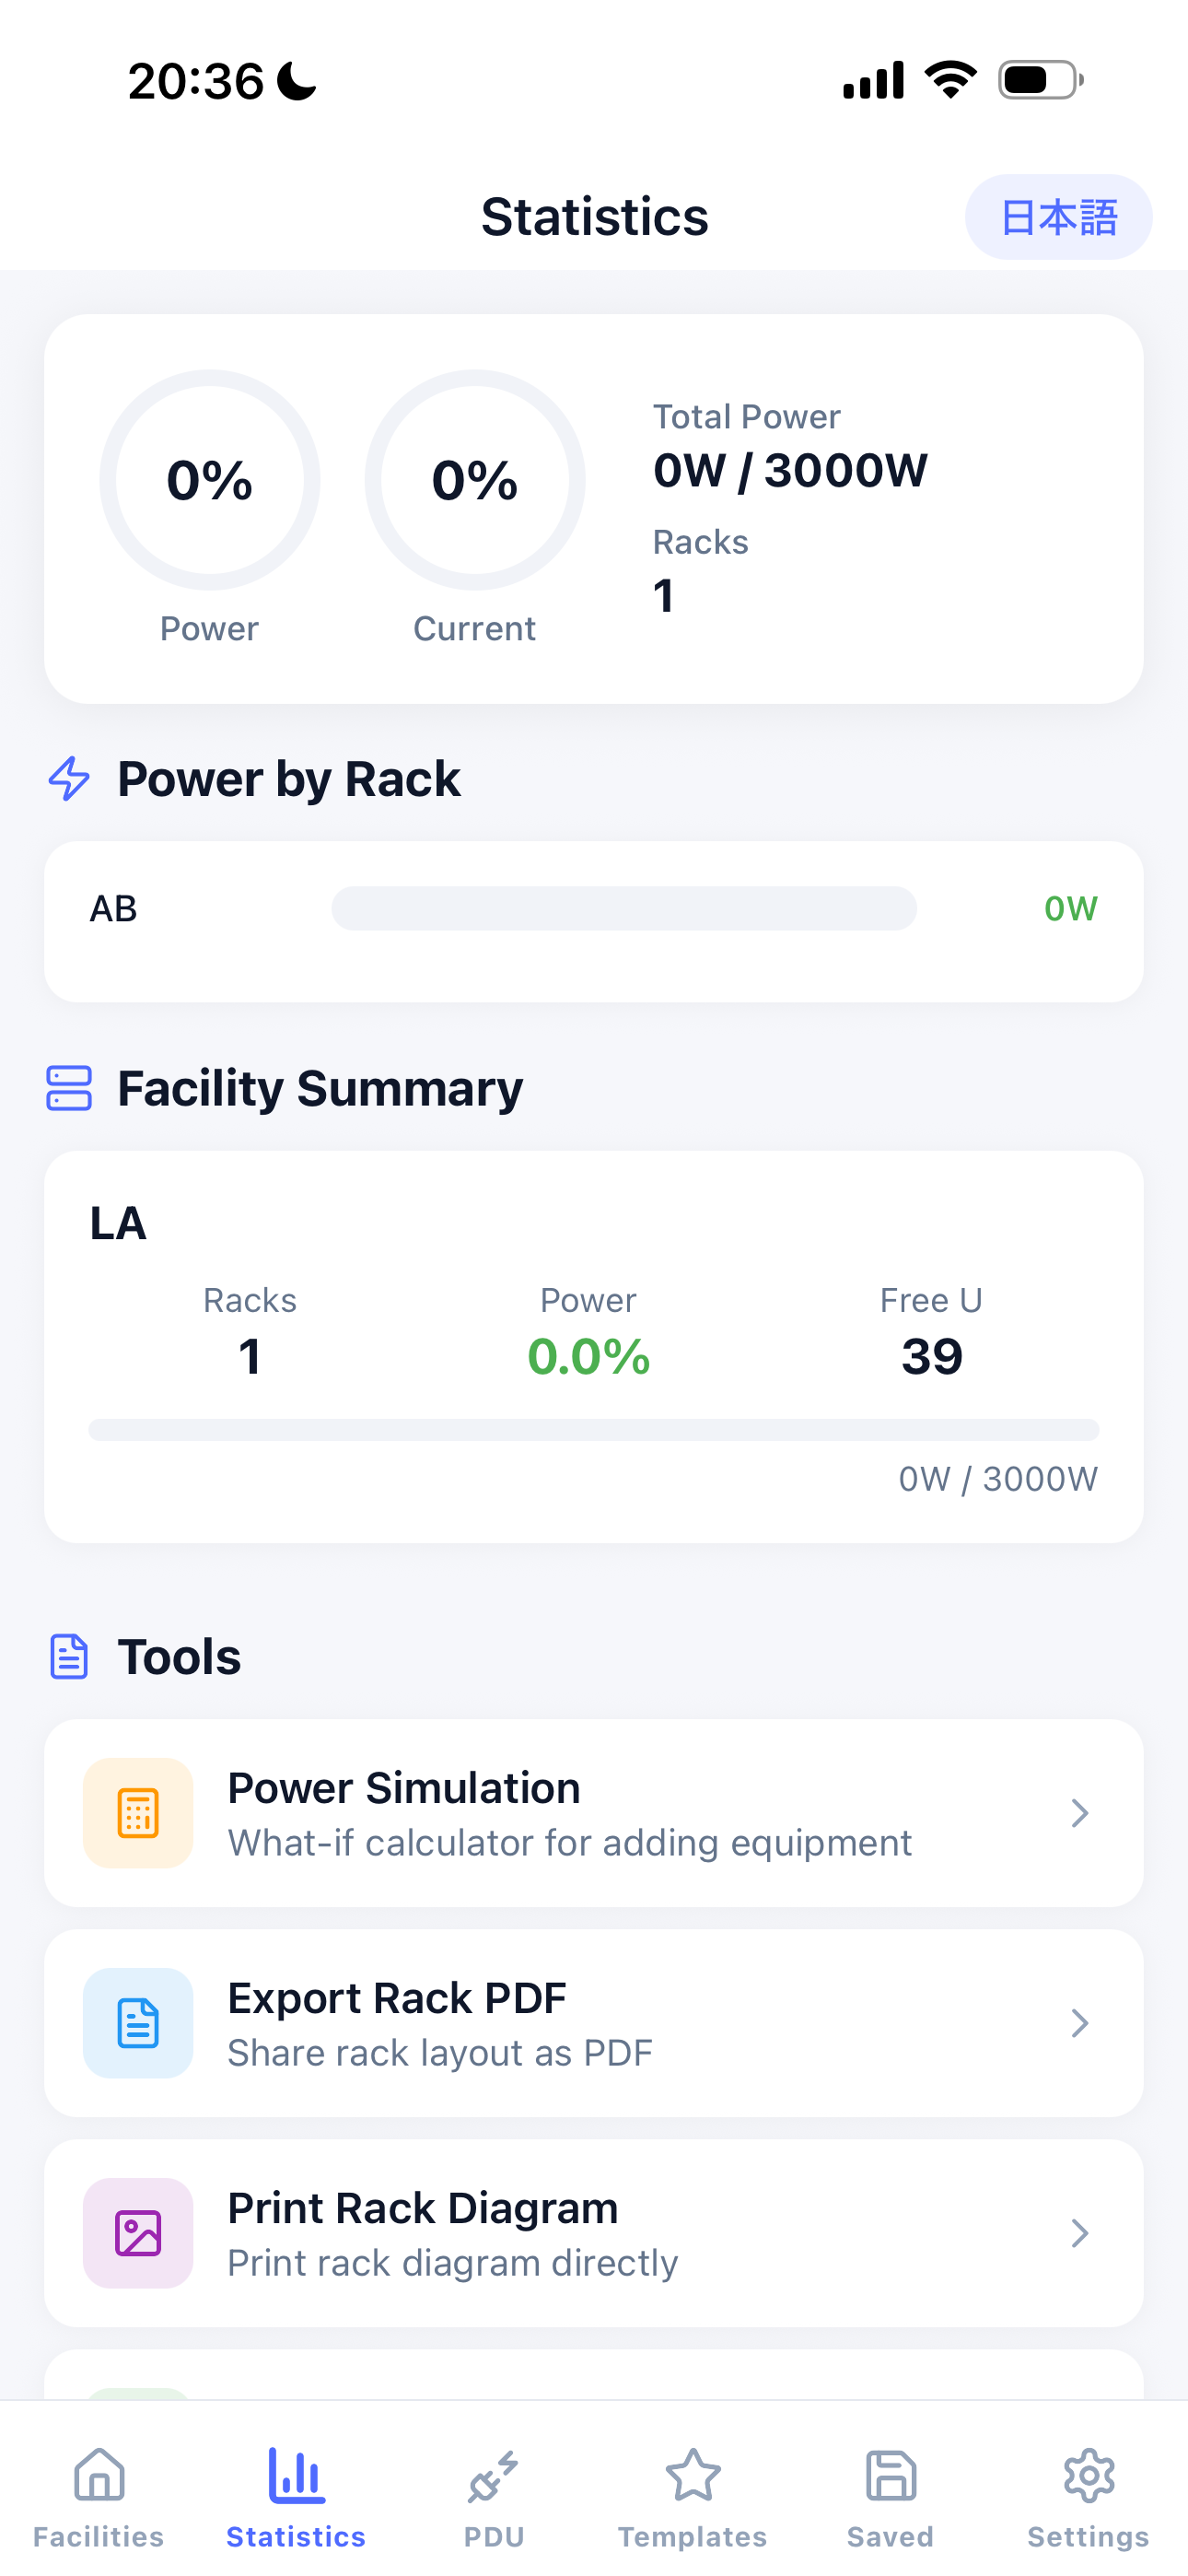Tap the server icon beside Facility Summary
The image size is (1188, 2576).
pos(69,1088)
